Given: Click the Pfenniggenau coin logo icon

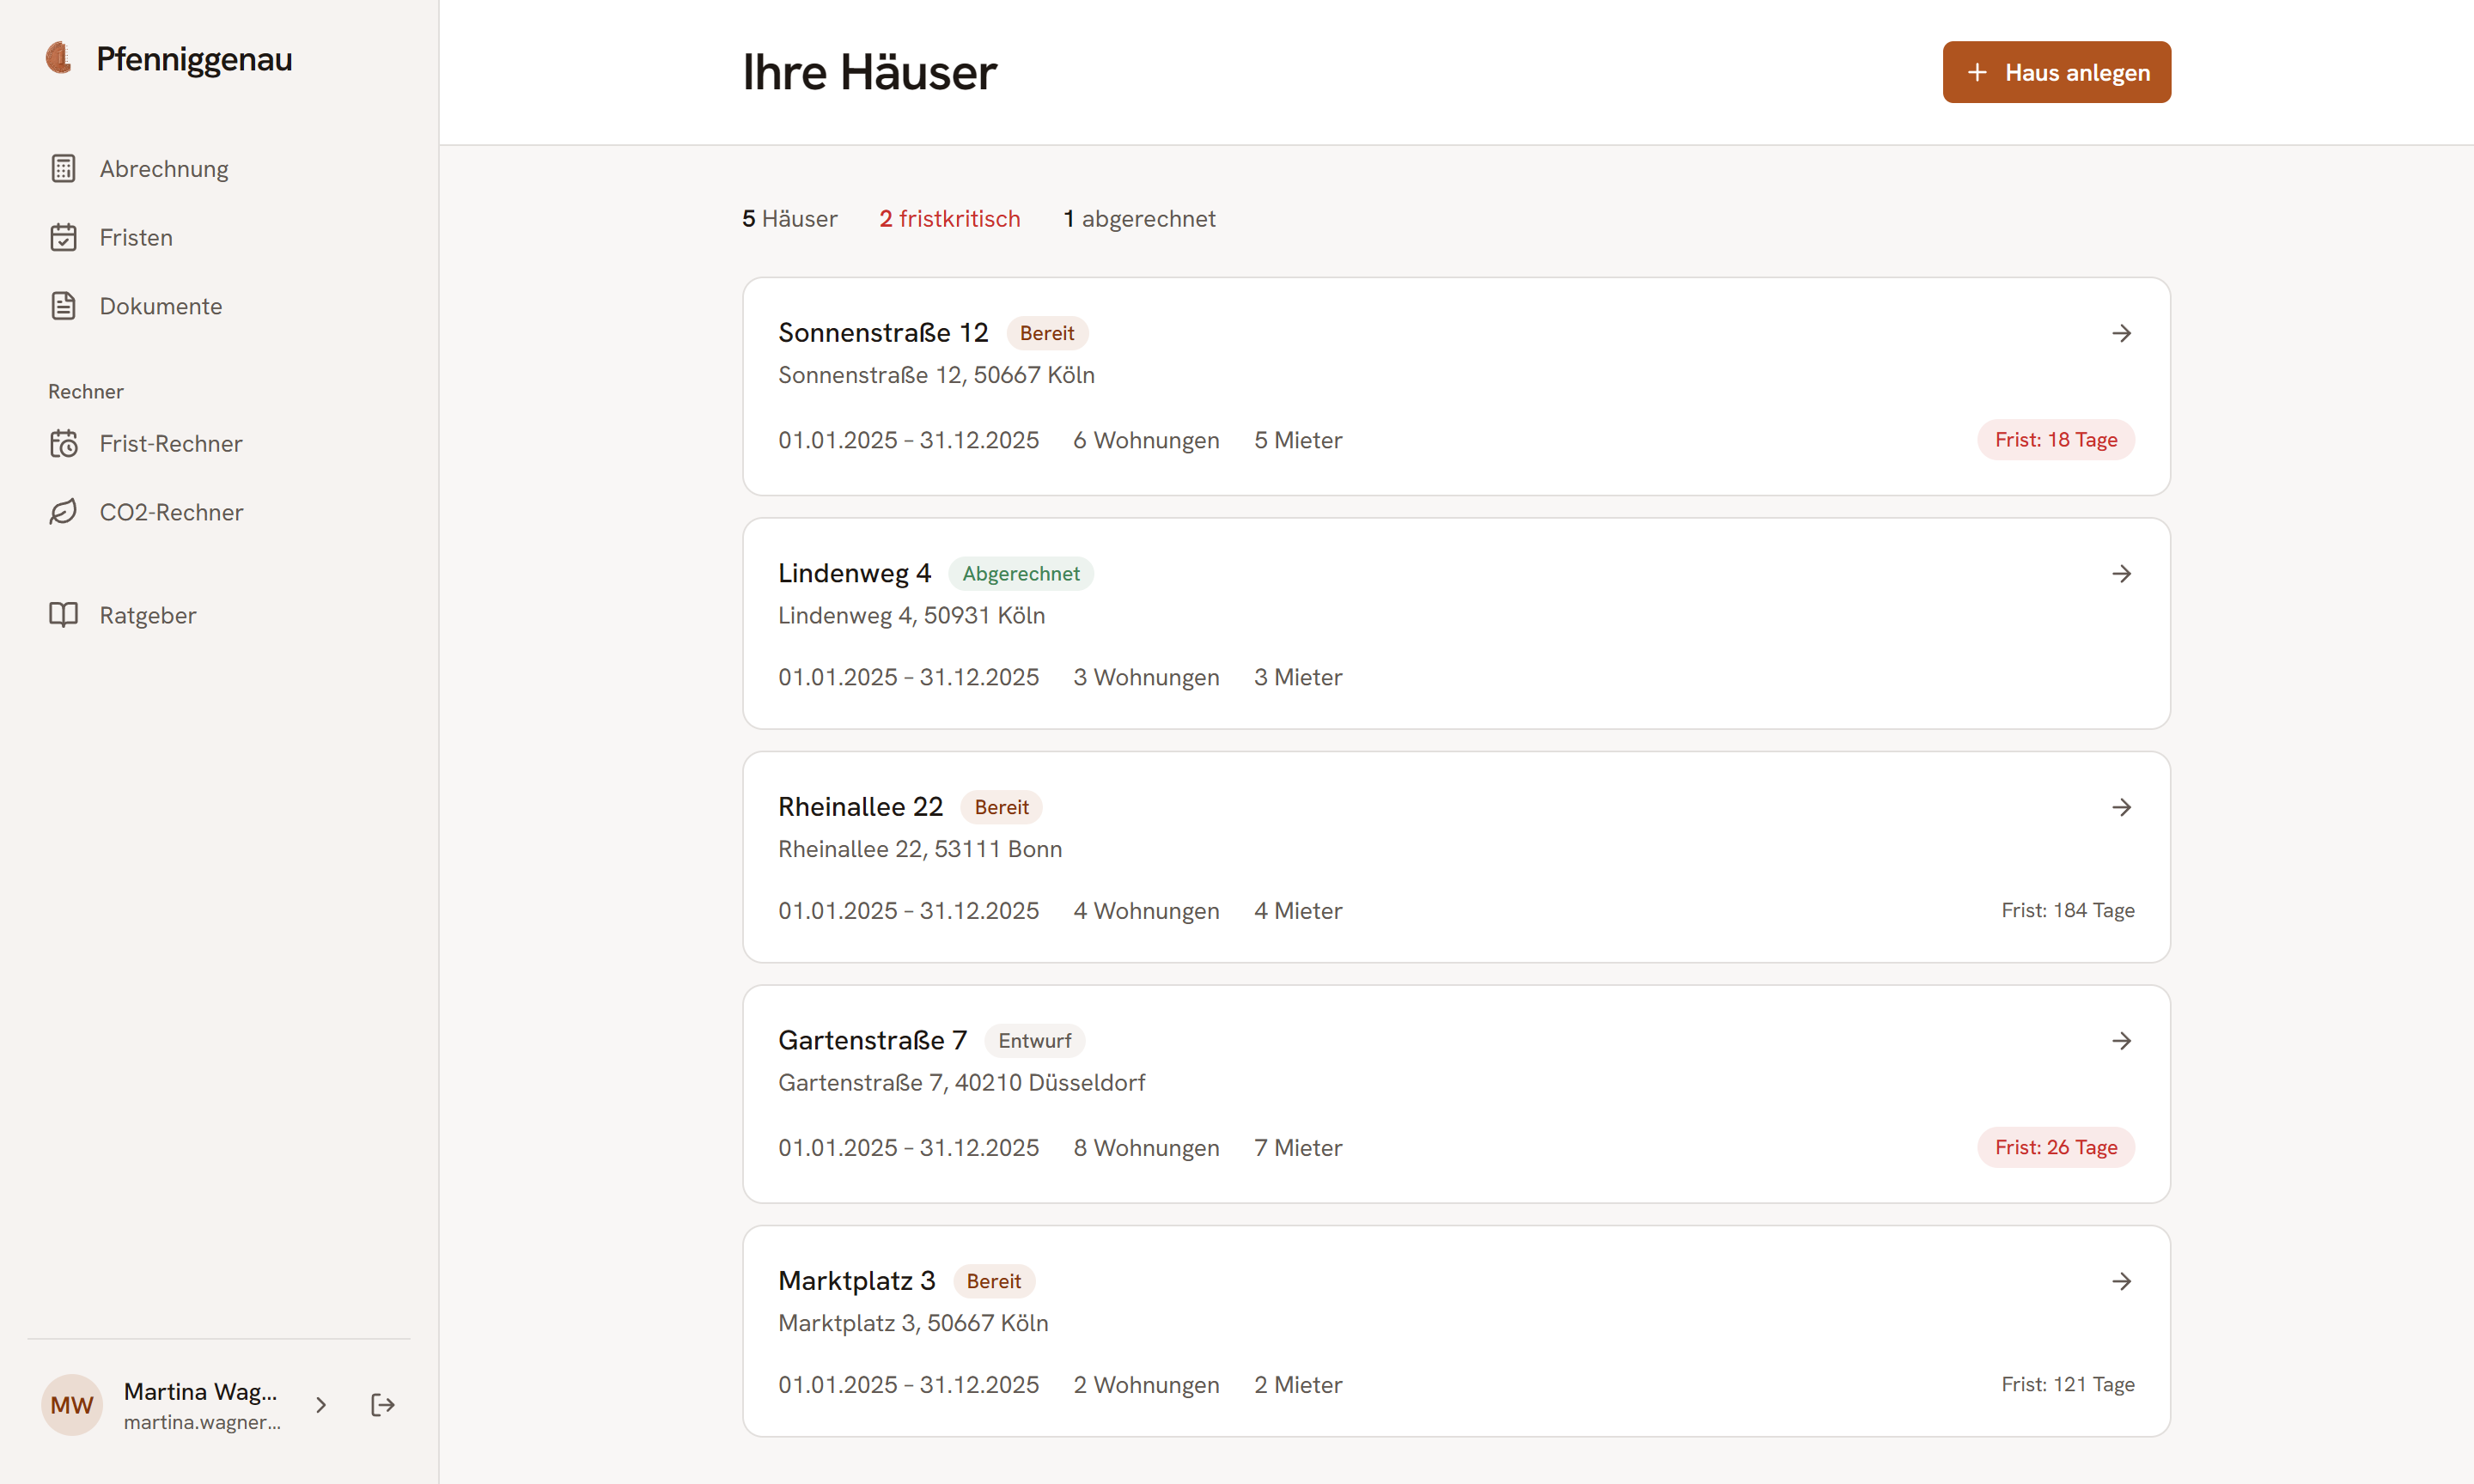Looking at the screenshot, I should (x=60, y=58).
